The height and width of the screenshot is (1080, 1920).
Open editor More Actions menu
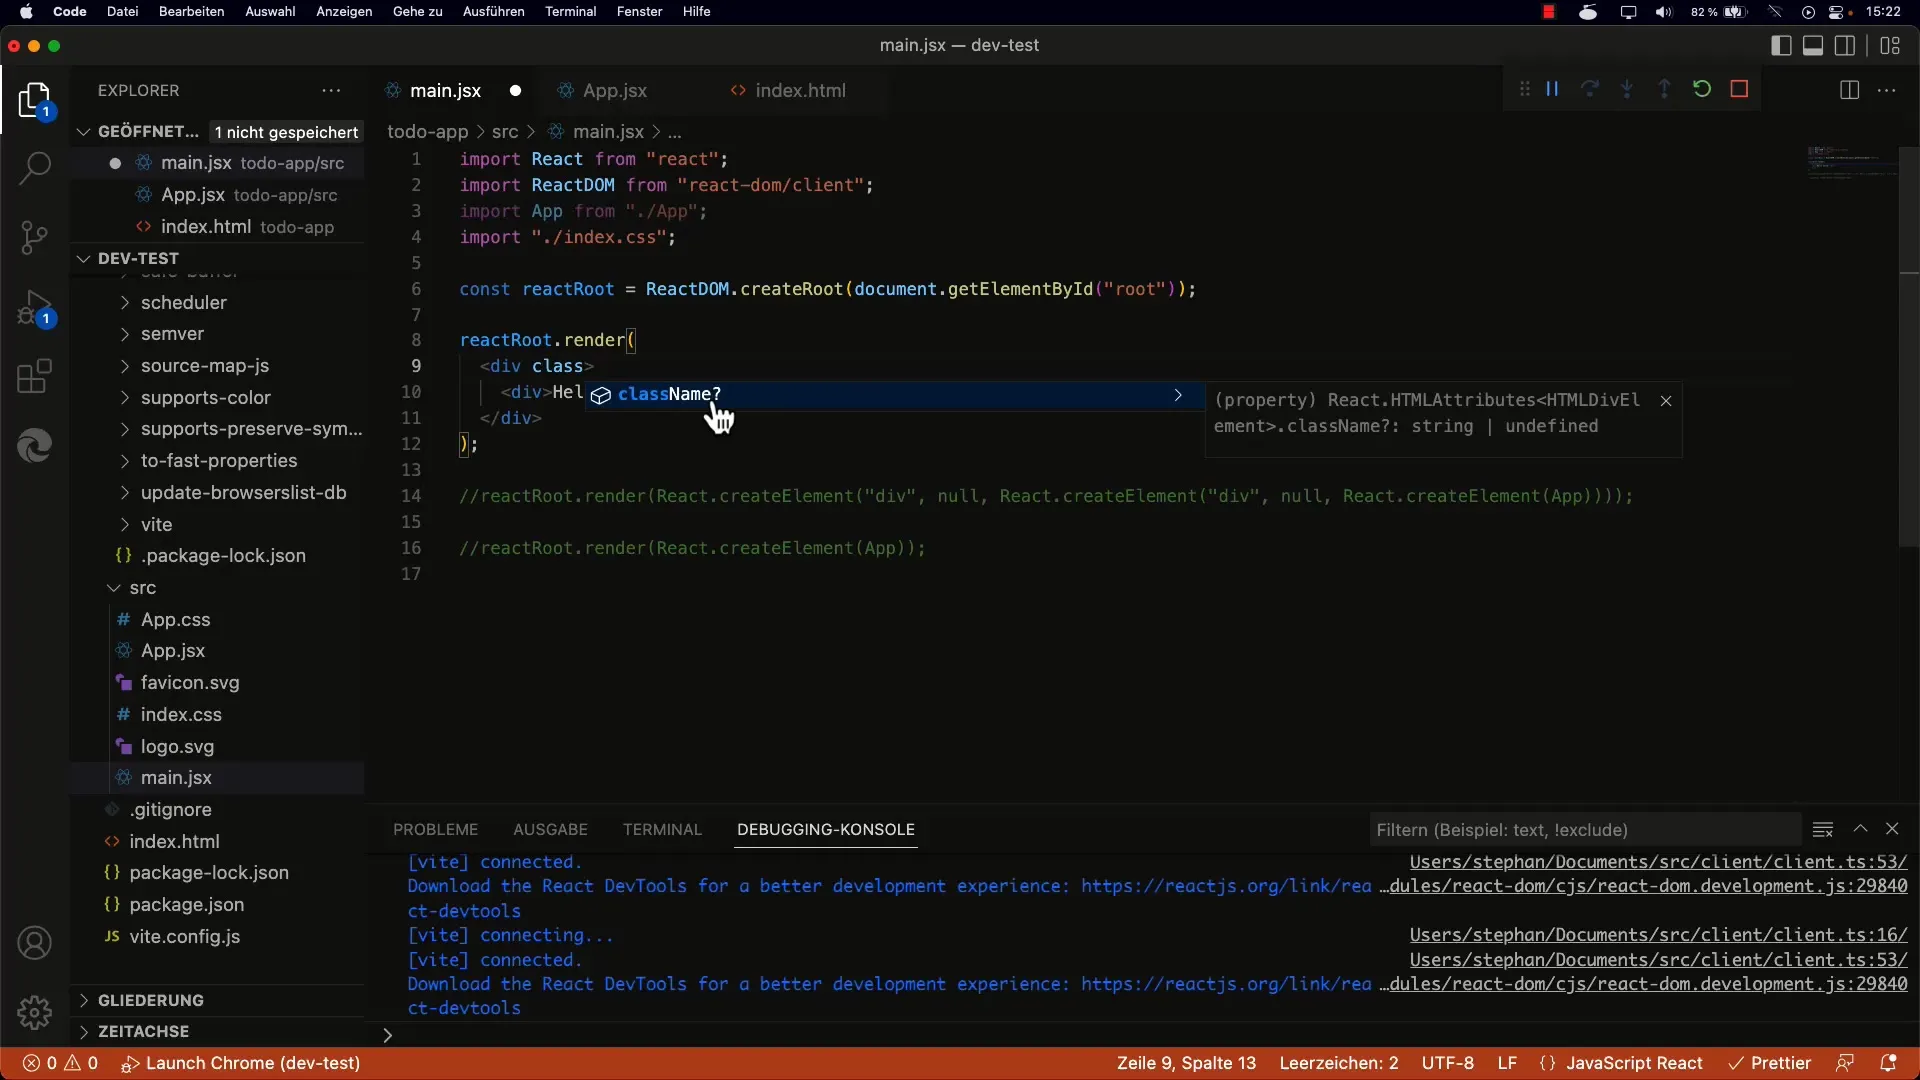tap(1887, 90)
